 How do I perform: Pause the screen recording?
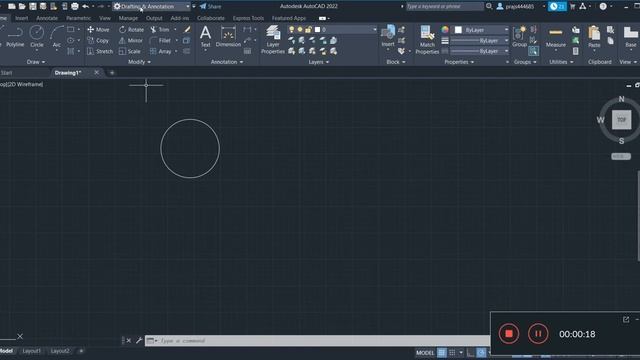538,334
